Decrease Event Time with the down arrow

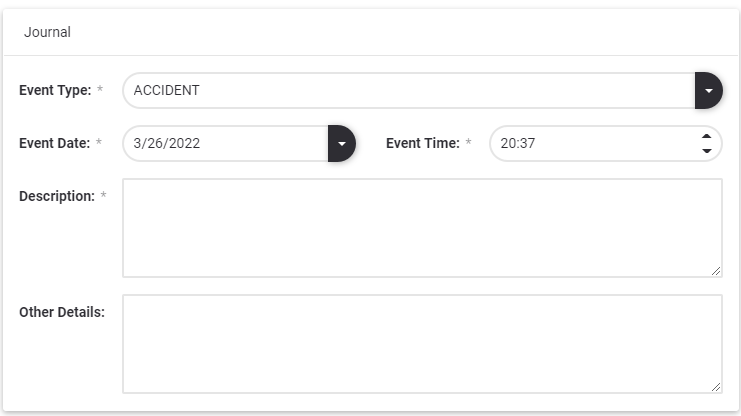[x=707, y=151]
